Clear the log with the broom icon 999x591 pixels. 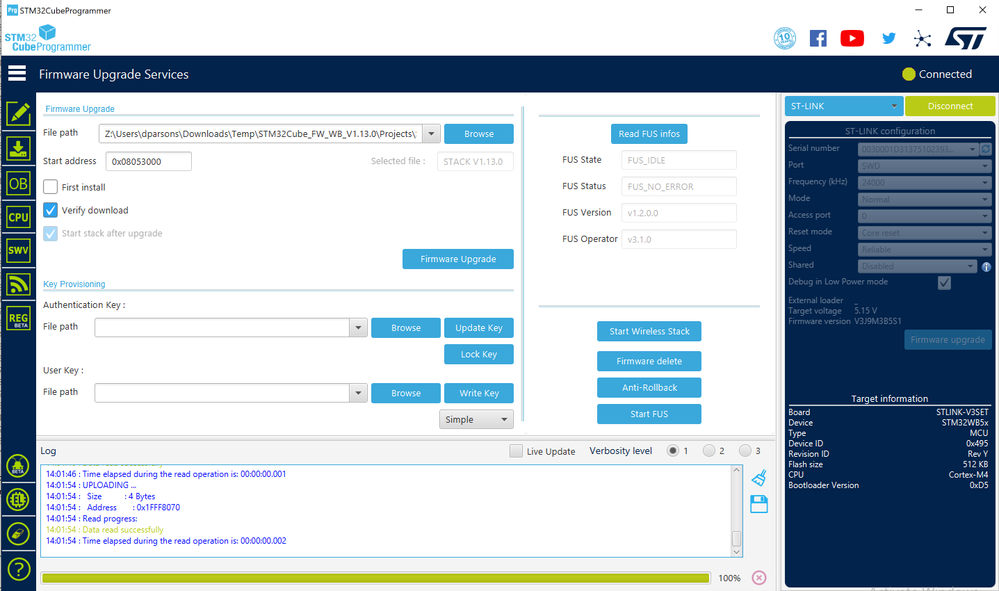[759, 478]
